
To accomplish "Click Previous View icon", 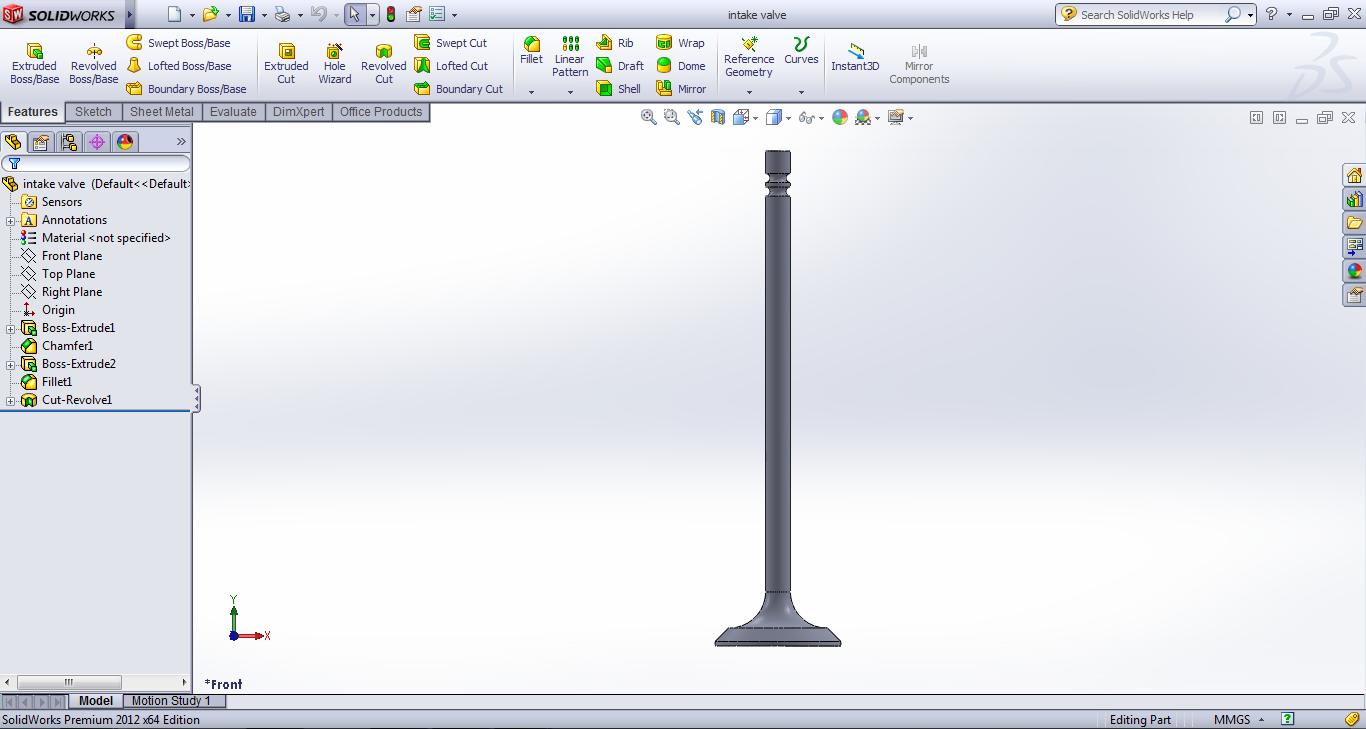I will [695, 117].
